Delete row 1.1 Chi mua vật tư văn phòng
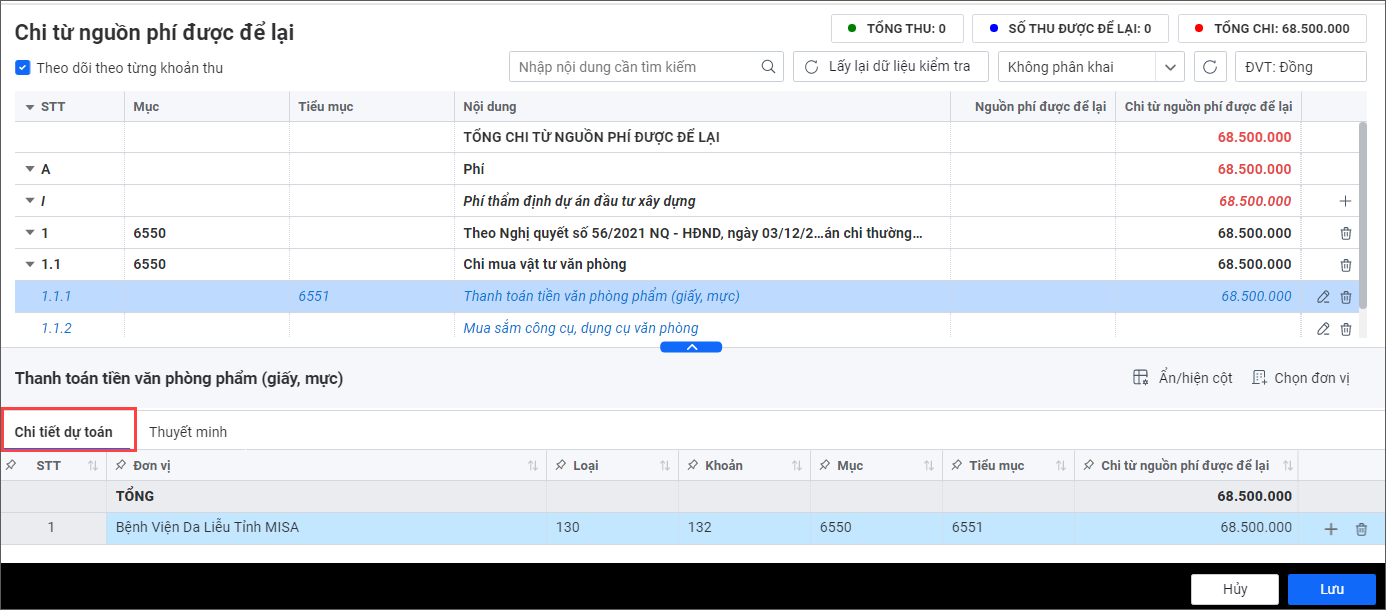 [1345, 265]
